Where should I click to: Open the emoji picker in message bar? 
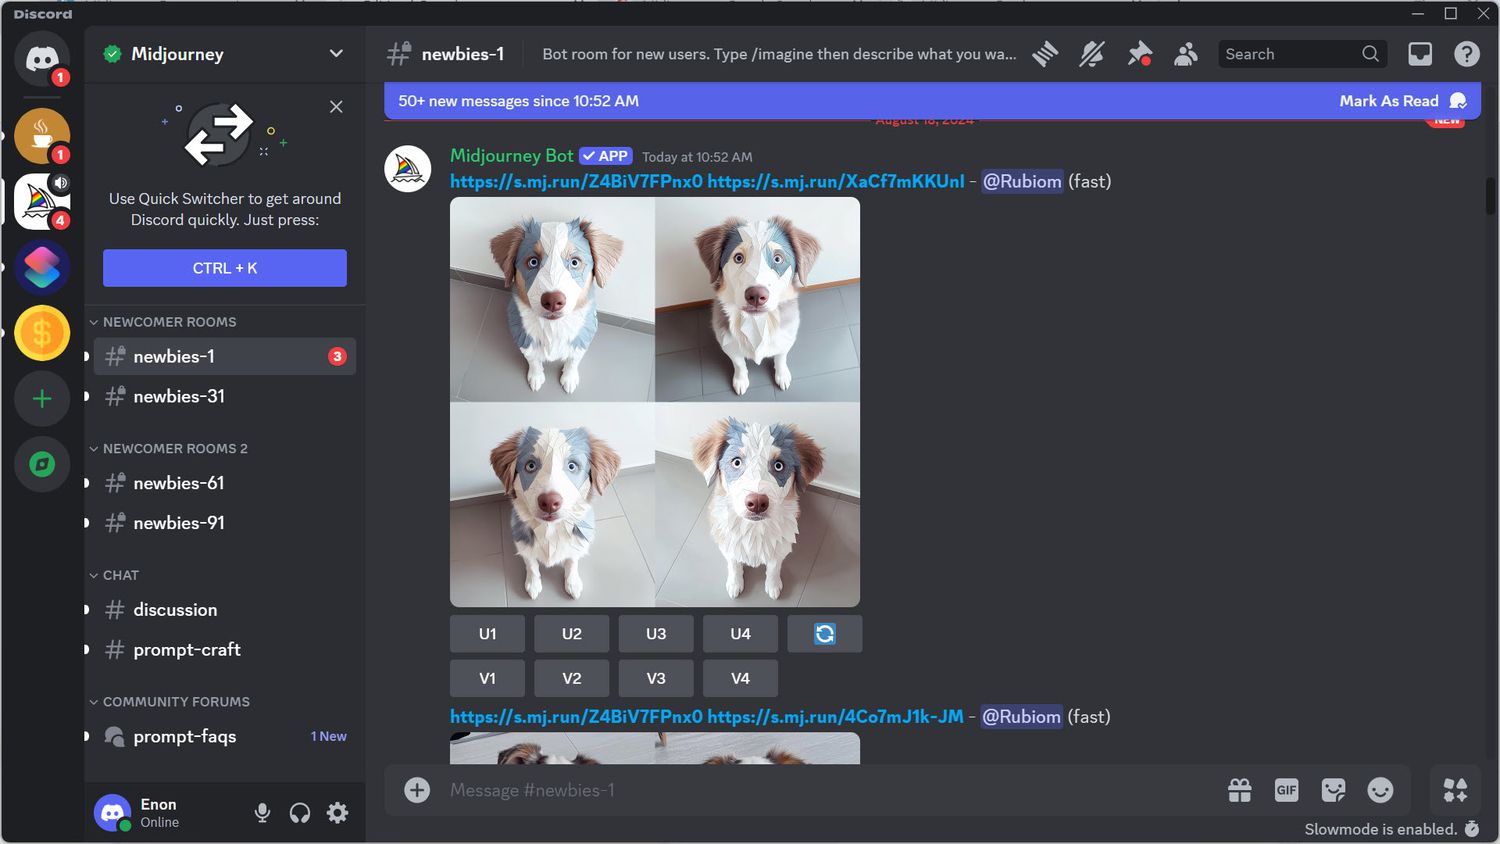point(1380,790)
